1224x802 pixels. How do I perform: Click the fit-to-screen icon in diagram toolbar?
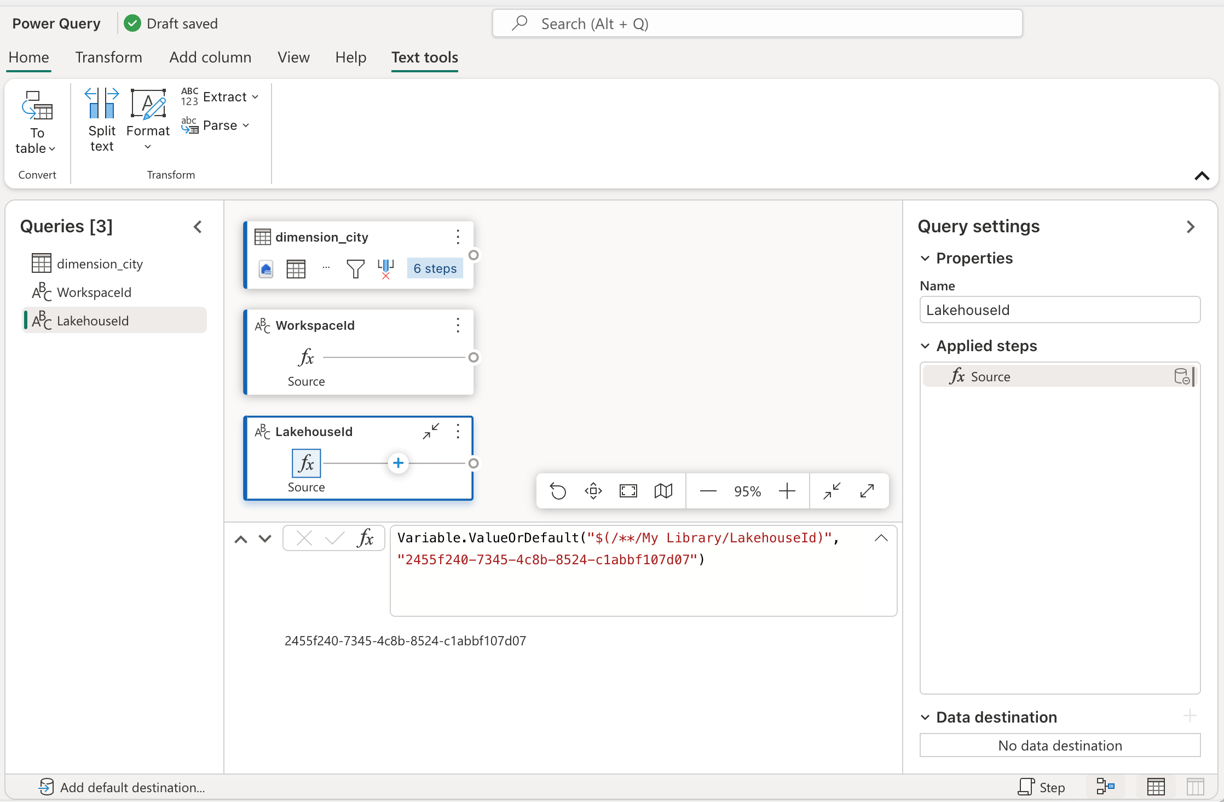[x=628, y=491]
